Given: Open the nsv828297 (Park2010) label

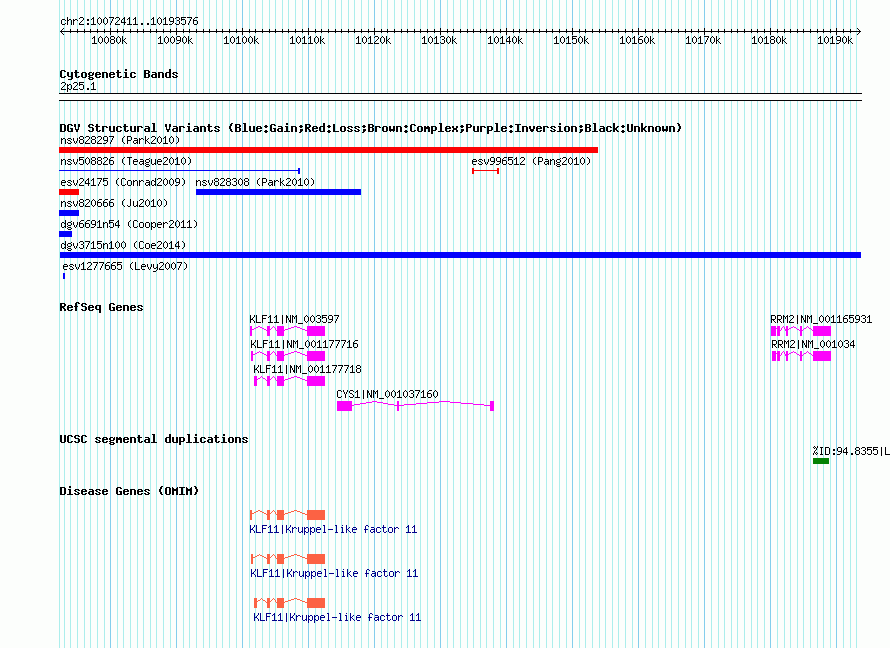Looking at the screenshot, I should pyautogui.click(x=120, y=140).
